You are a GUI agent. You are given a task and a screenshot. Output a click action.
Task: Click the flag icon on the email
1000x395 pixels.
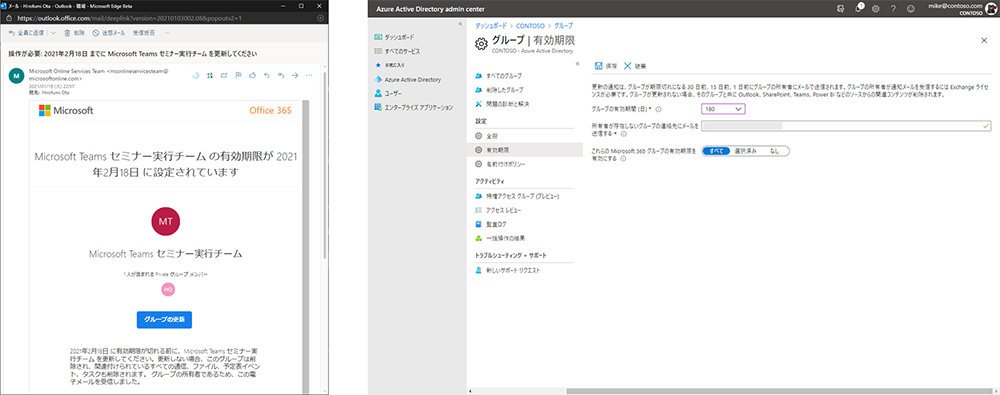tap(238, 75)
